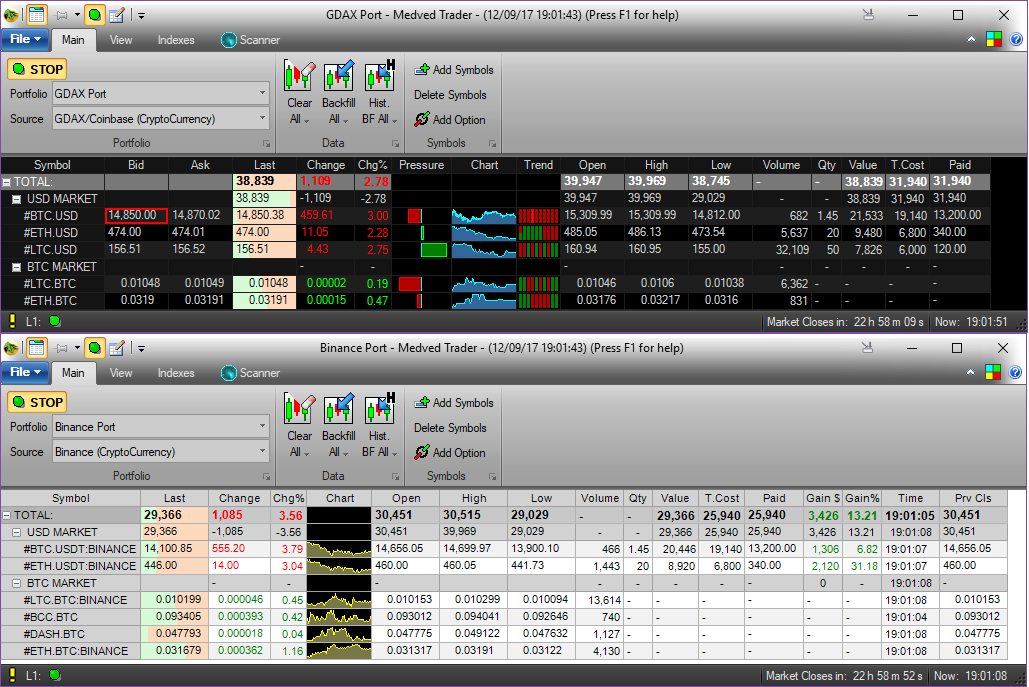Open Portfolio group dialog launcher in GDAX window
Screen dimensions: 1029x687
click(x=266, y=143)
